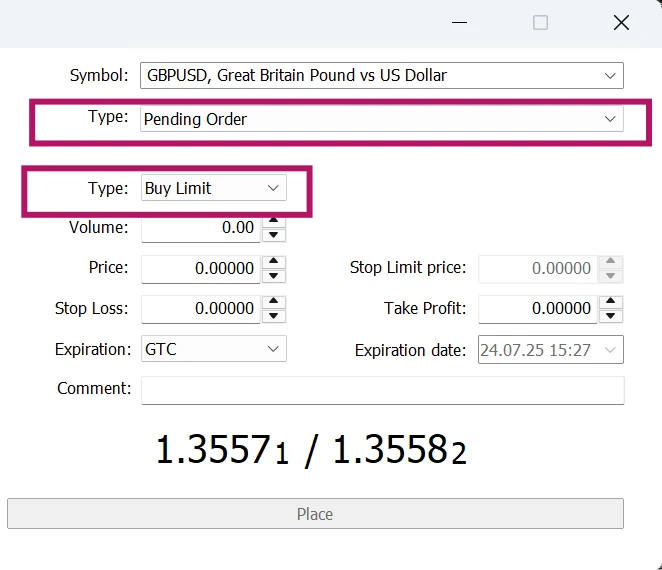This screenshot has width=662, height=570.
Task: Click the Take Profit input field
Action: coord(537,309)
